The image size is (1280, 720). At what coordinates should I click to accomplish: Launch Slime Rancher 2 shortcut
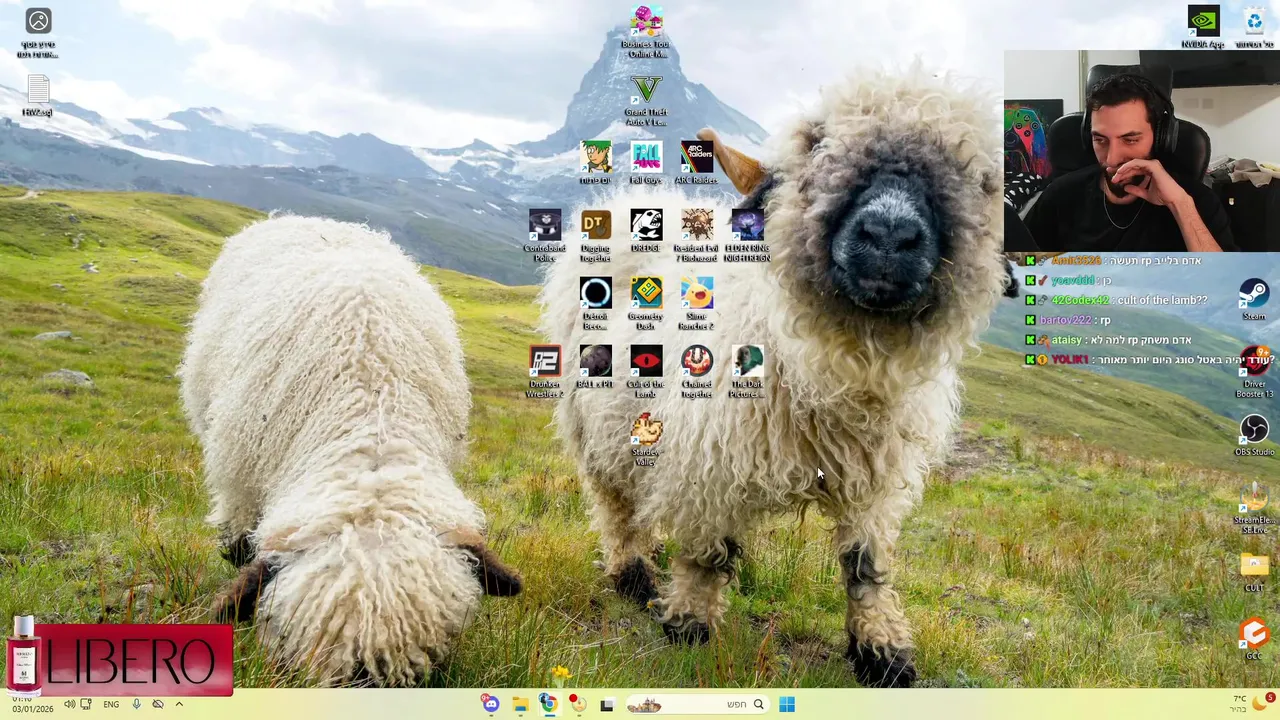coord(697,304)
